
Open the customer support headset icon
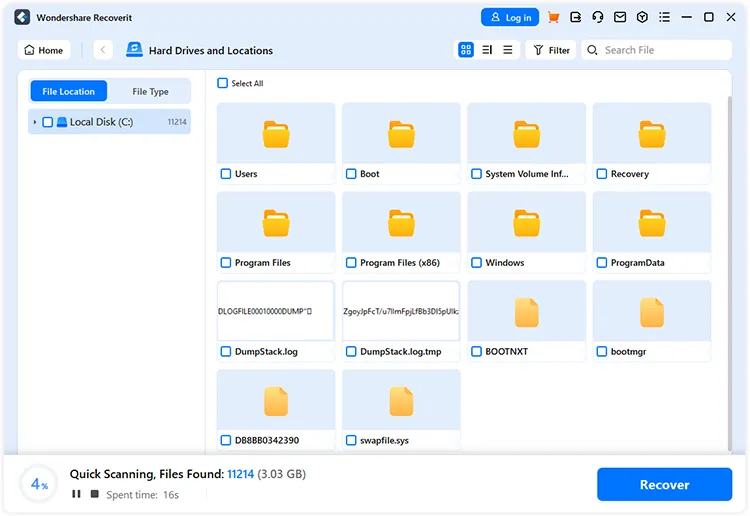[x=597, y=17]
